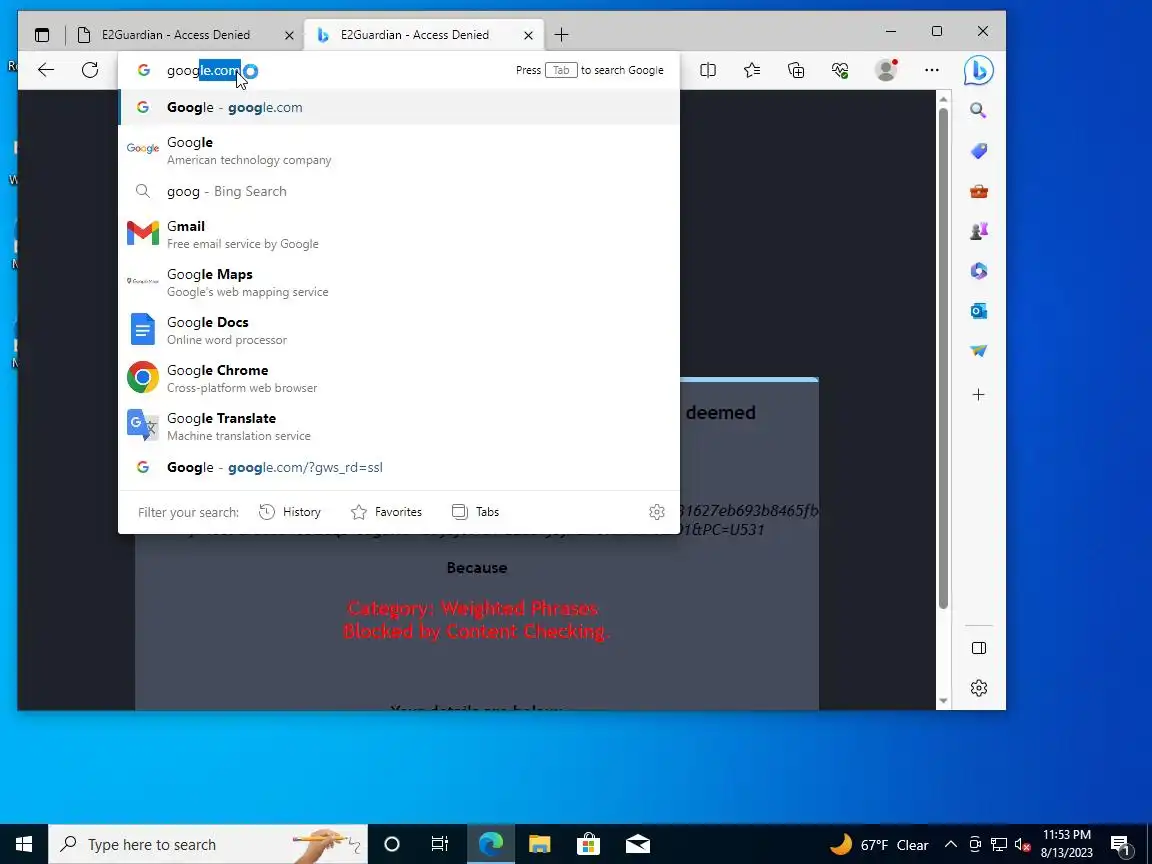Open Microsoft Store from taskbar

pyautogui.click(x=588, y=844)
